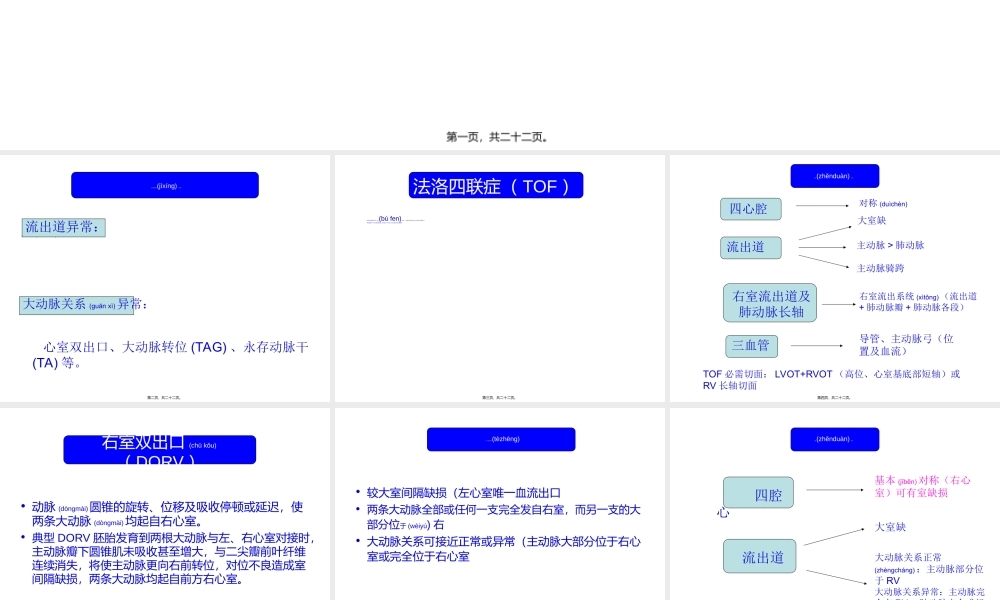Click the 流出道异常 label box
The image size is (1000, 600).
pos(62,227)
